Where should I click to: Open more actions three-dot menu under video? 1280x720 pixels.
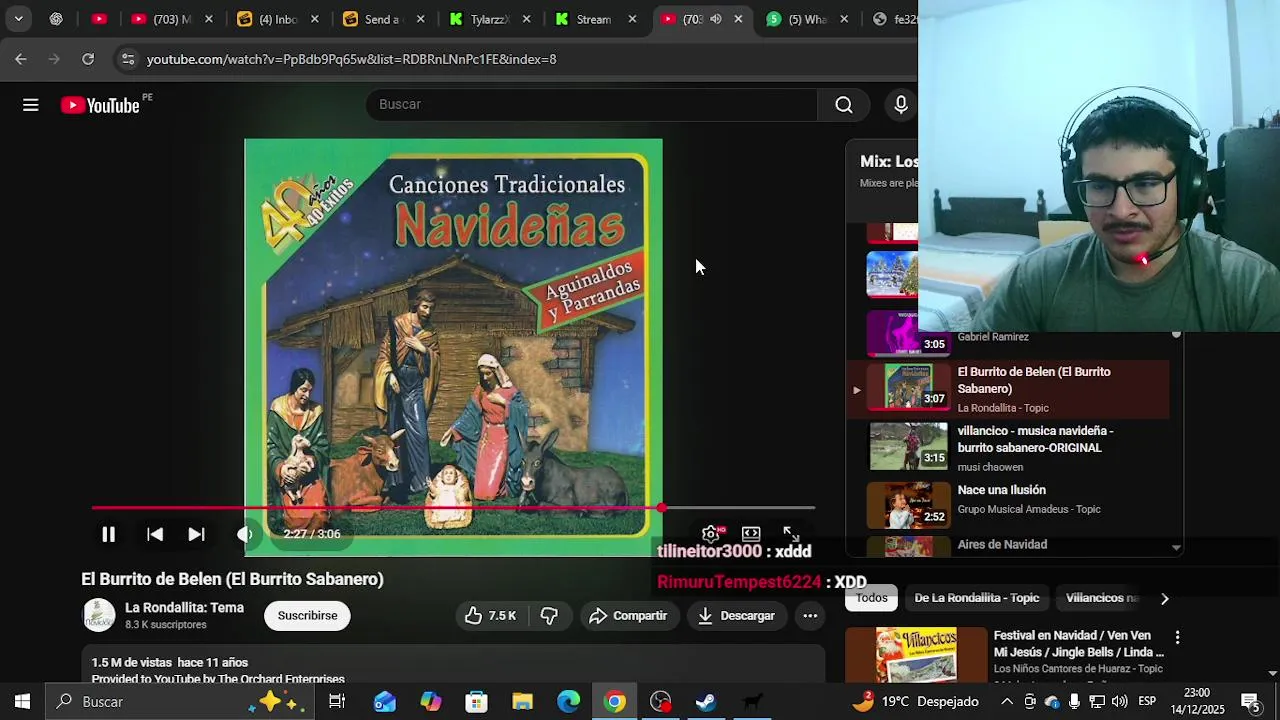(810, 616)
